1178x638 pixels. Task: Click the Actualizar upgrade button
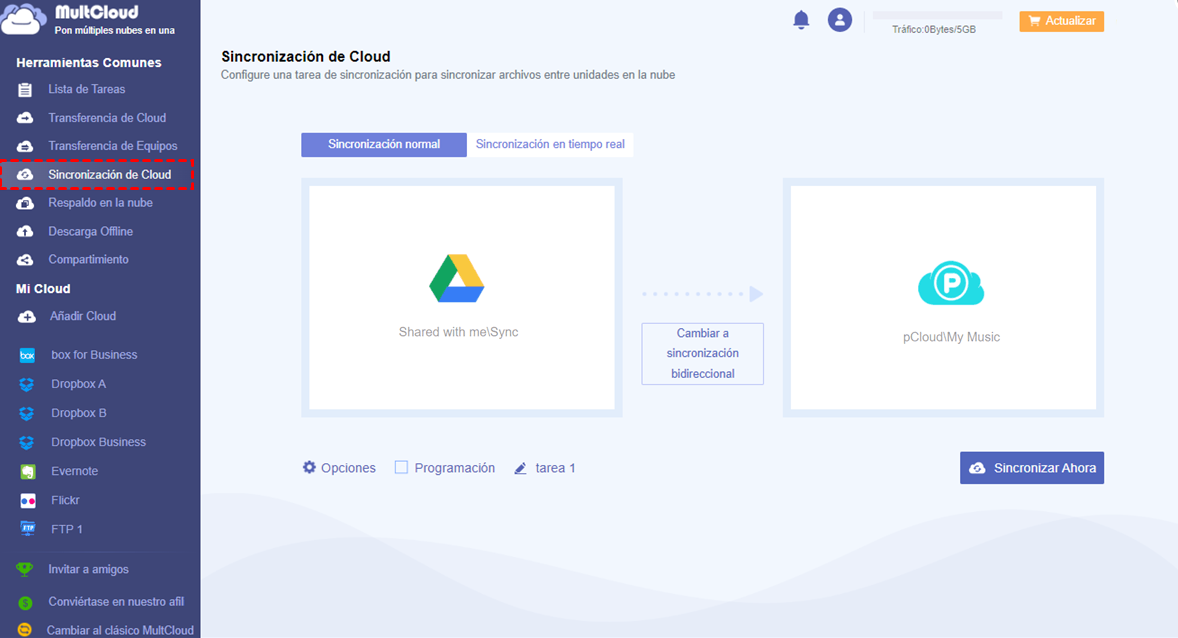tap(1062, 21)
